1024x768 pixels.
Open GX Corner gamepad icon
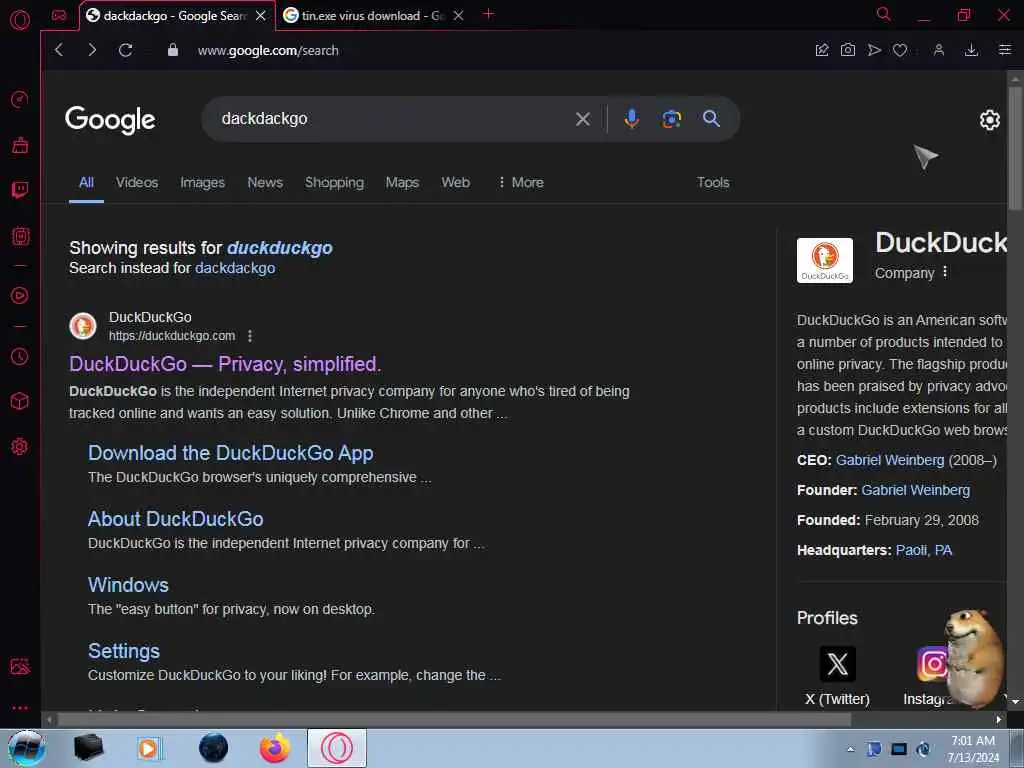click(x=59, y=15)
